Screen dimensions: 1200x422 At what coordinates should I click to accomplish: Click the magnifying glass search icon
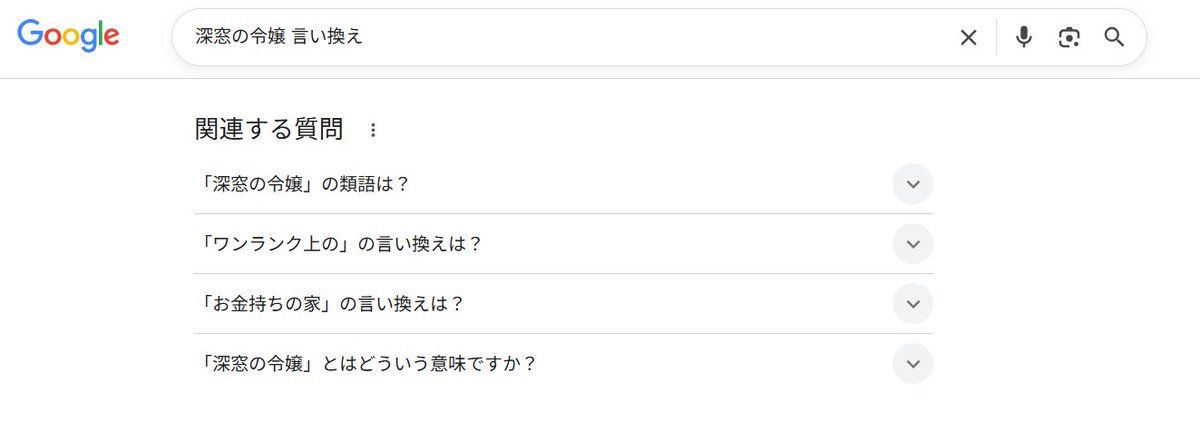point(1114,38)
